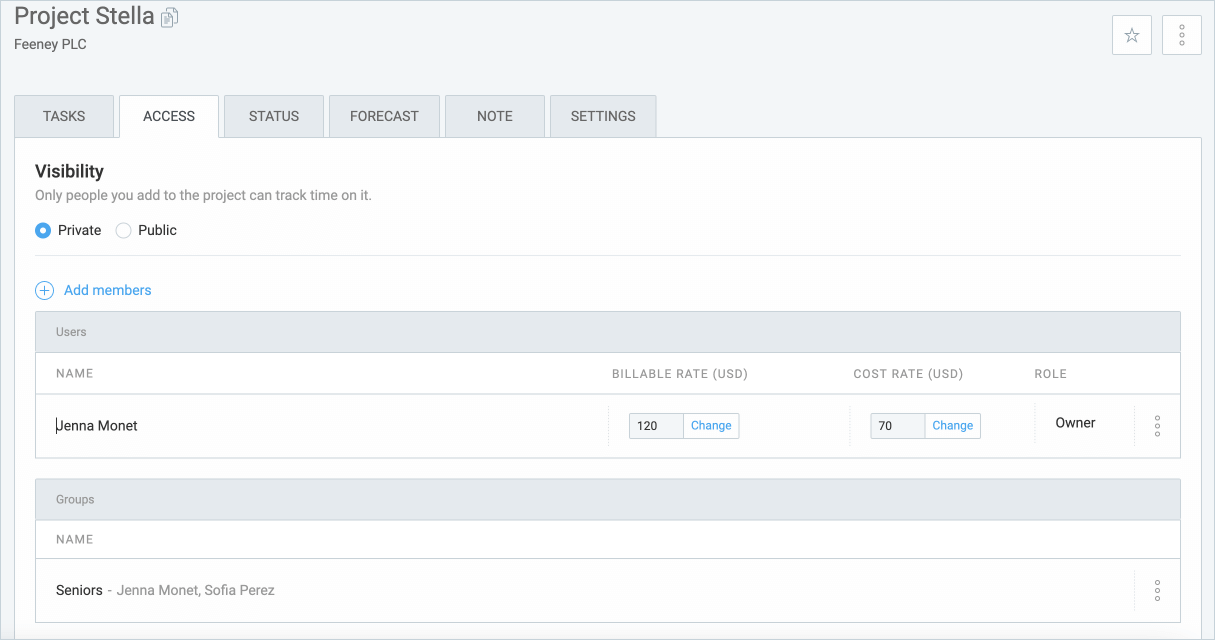Click Add members
The width and height of the screenshot is (1215, 640).
107,290
